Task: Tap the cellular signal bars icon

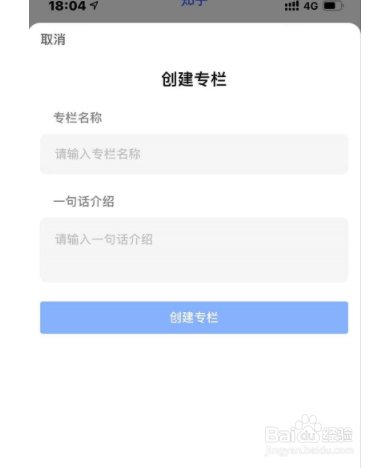Action: (292, 6)
